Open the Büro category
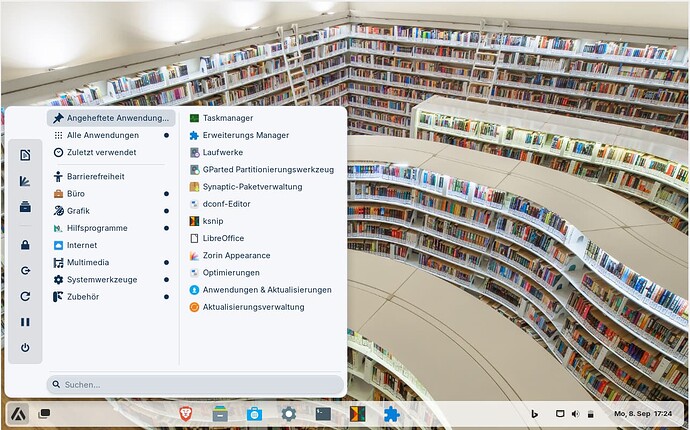Image resolution: width=690 pixels, height=430 pixels. [111, 194]
